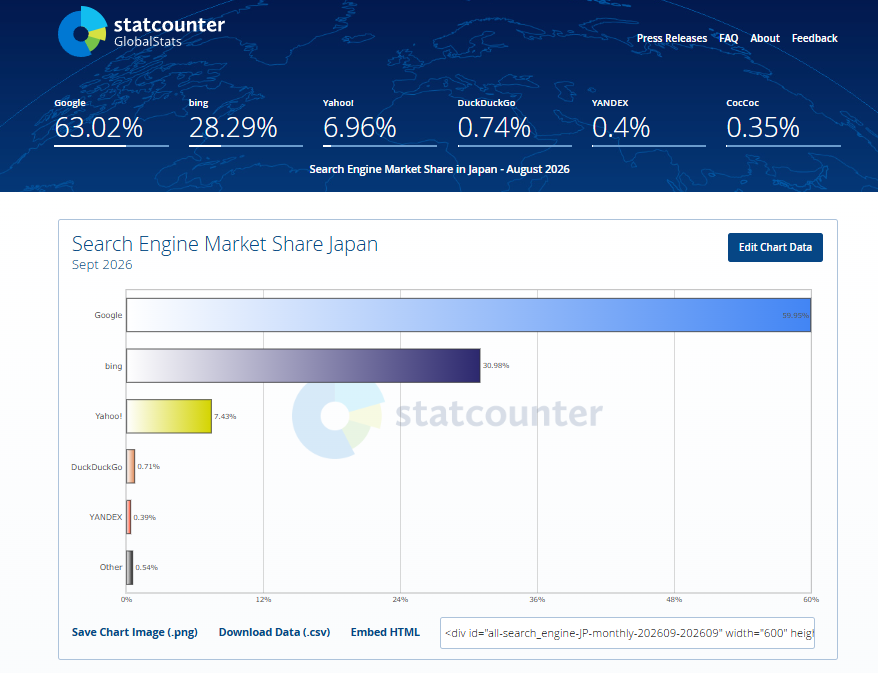Screen dimensions: 878x673
Task: Select the embed HTML code field
Action: 627,633
